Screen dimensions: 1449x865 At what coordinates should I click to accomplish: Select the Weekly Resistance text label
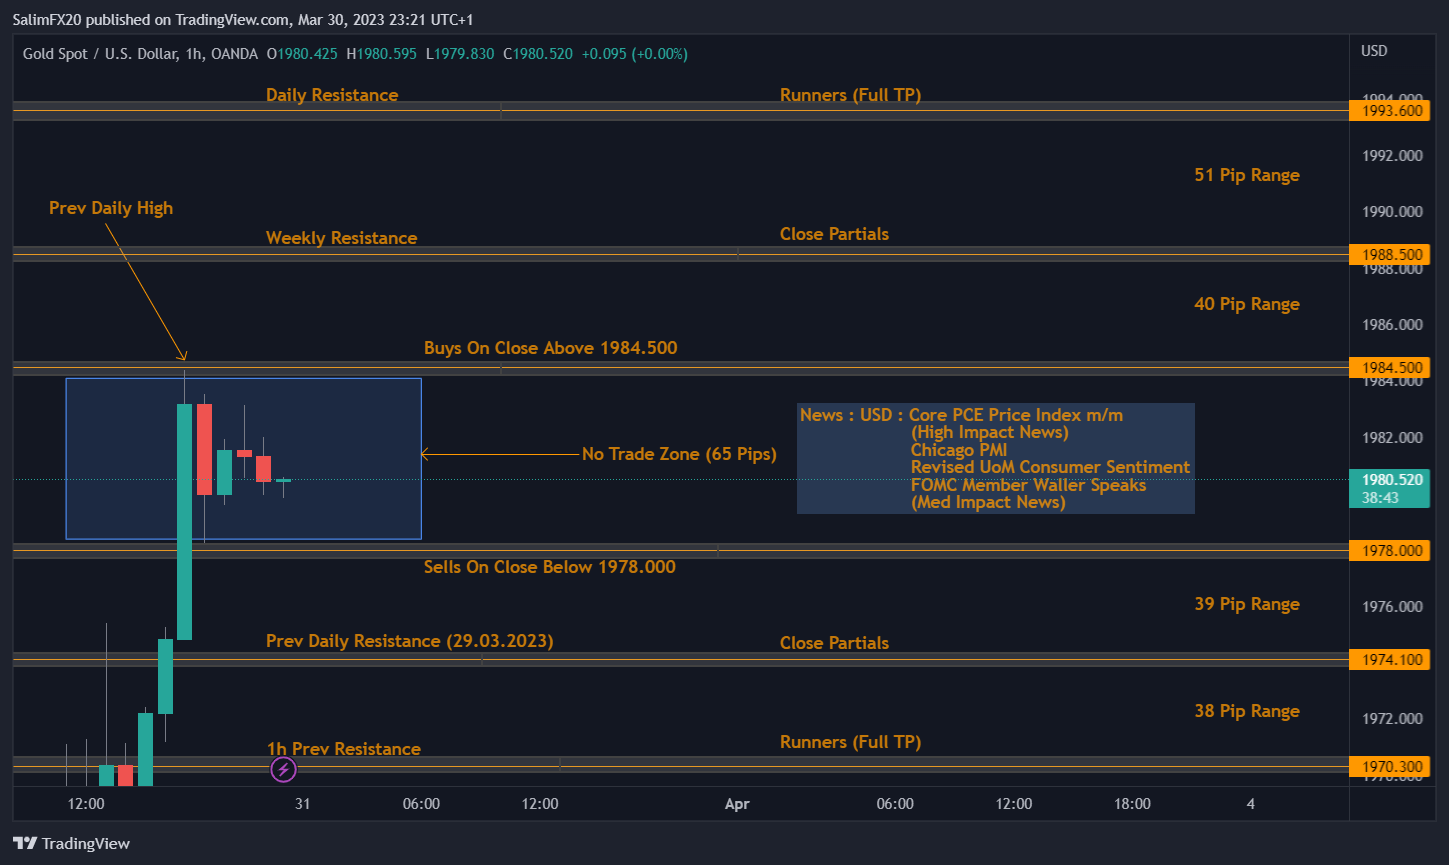[341, 238]
